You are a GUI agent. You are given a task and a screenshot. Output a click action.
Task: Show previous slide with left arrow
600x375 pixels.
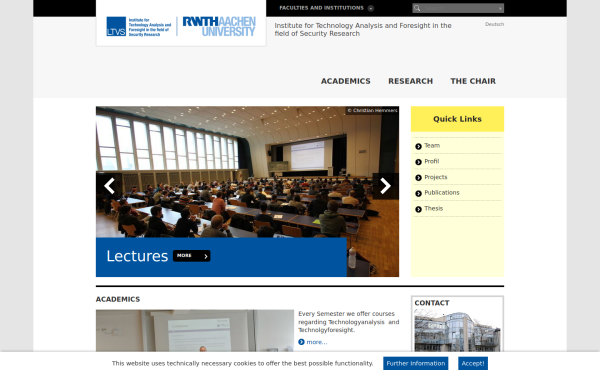pyautogui.click(x=109, y=186)
